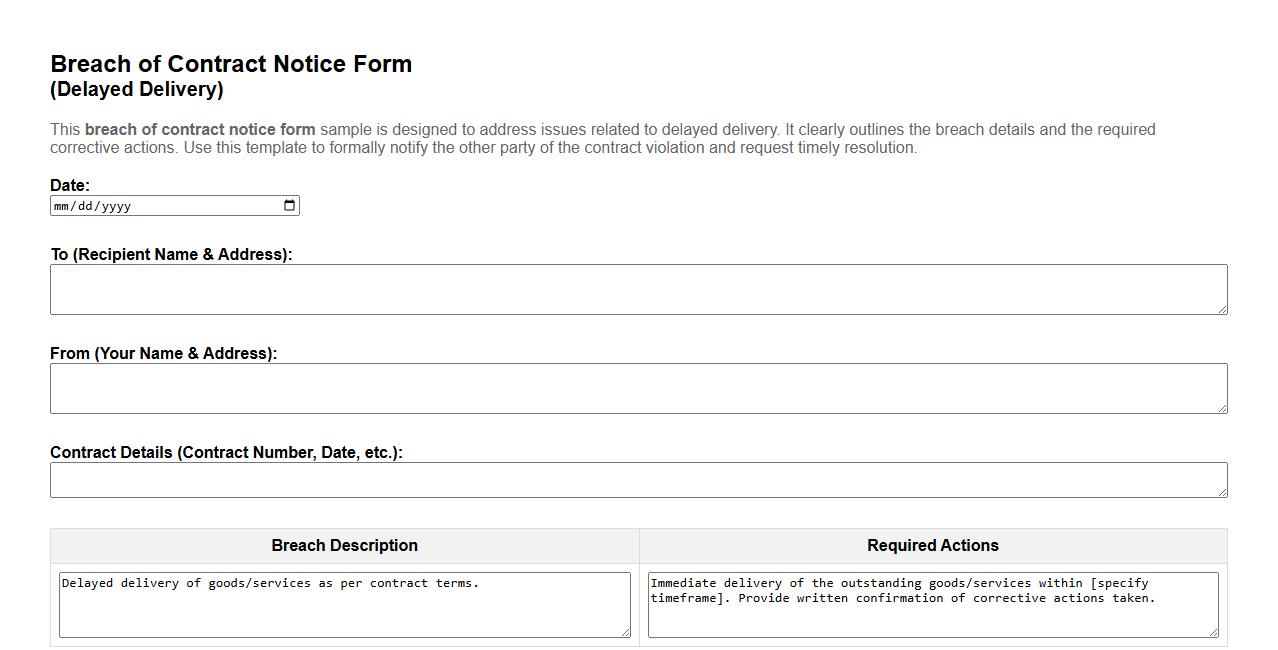
Task: Select the Breach Description column header
Action: [344, 545]
